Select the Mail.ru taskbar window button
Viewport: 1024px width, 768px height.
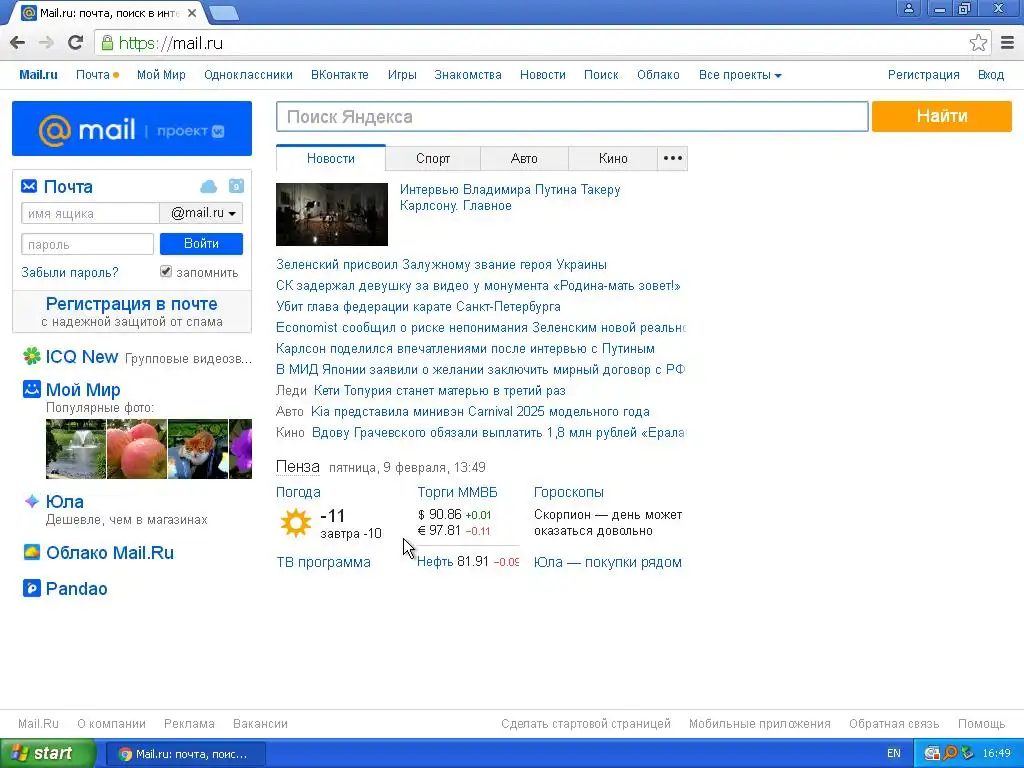click(x=185, y=754)
